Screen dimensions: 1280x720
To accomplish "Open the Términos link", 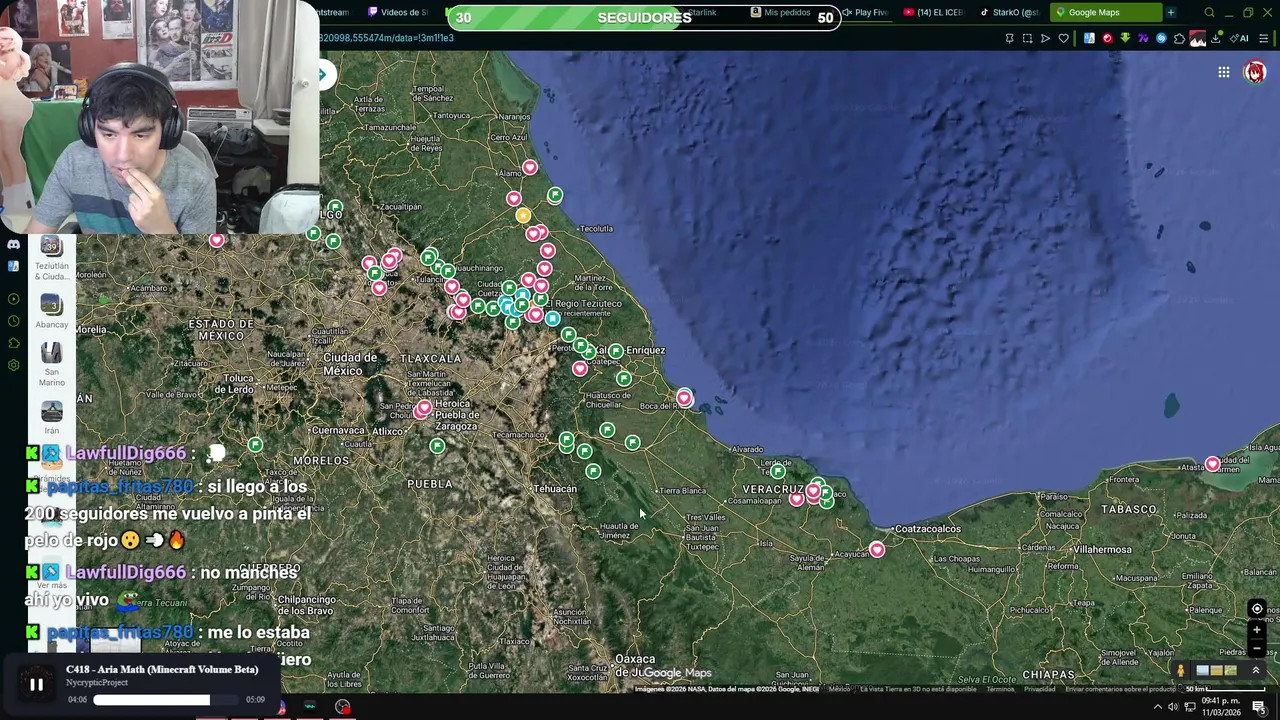I will pos(1000,689).
